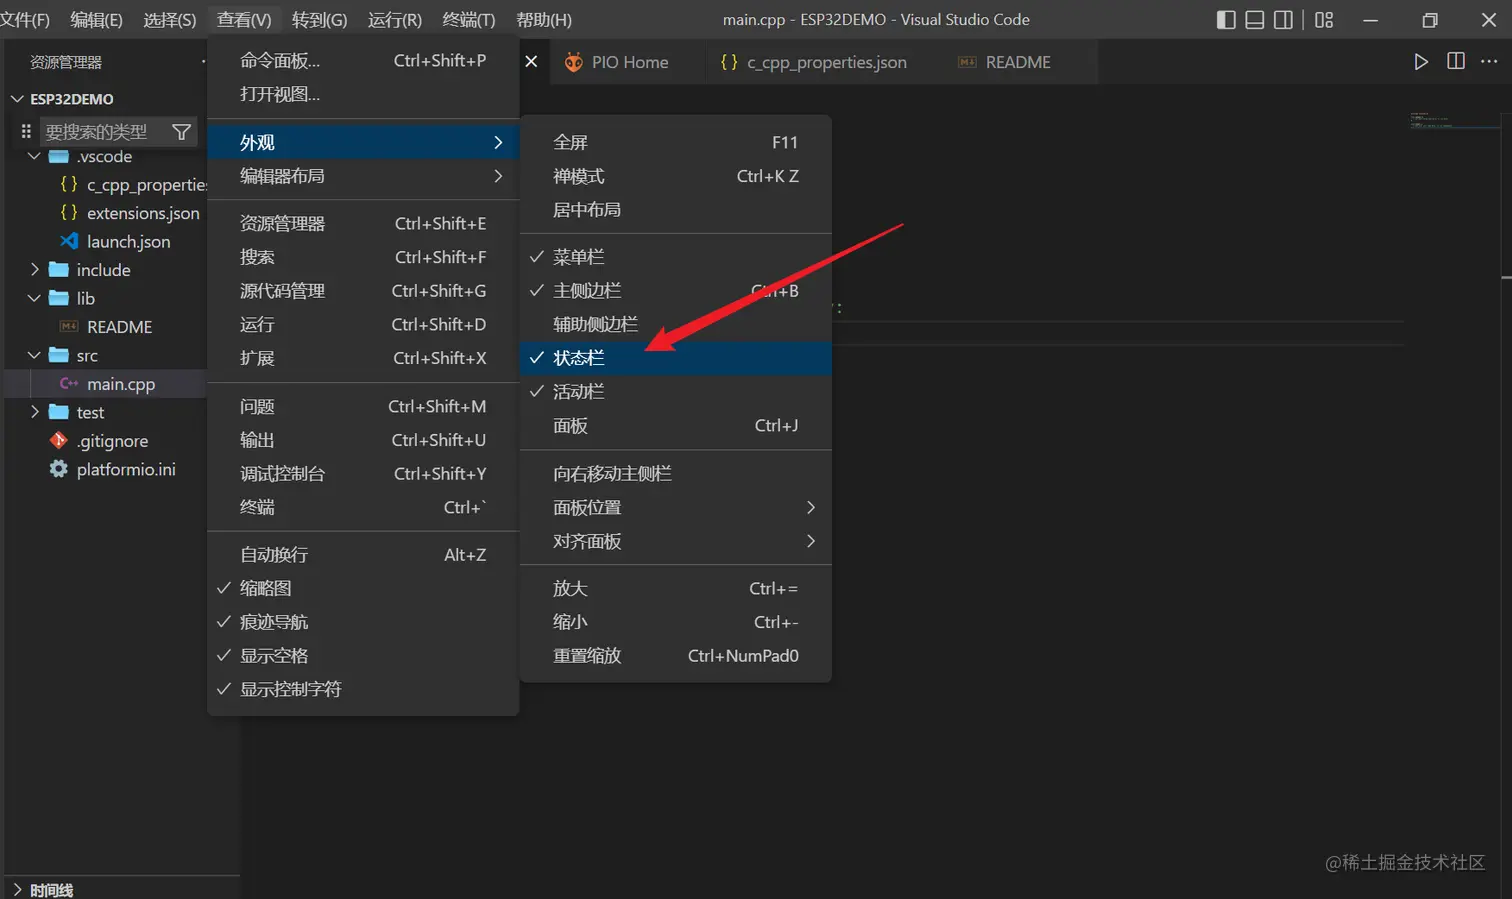Screen dimensions: 1512x899
Task: Click the drag handle icon beside search box
Action: pos(26,131)
